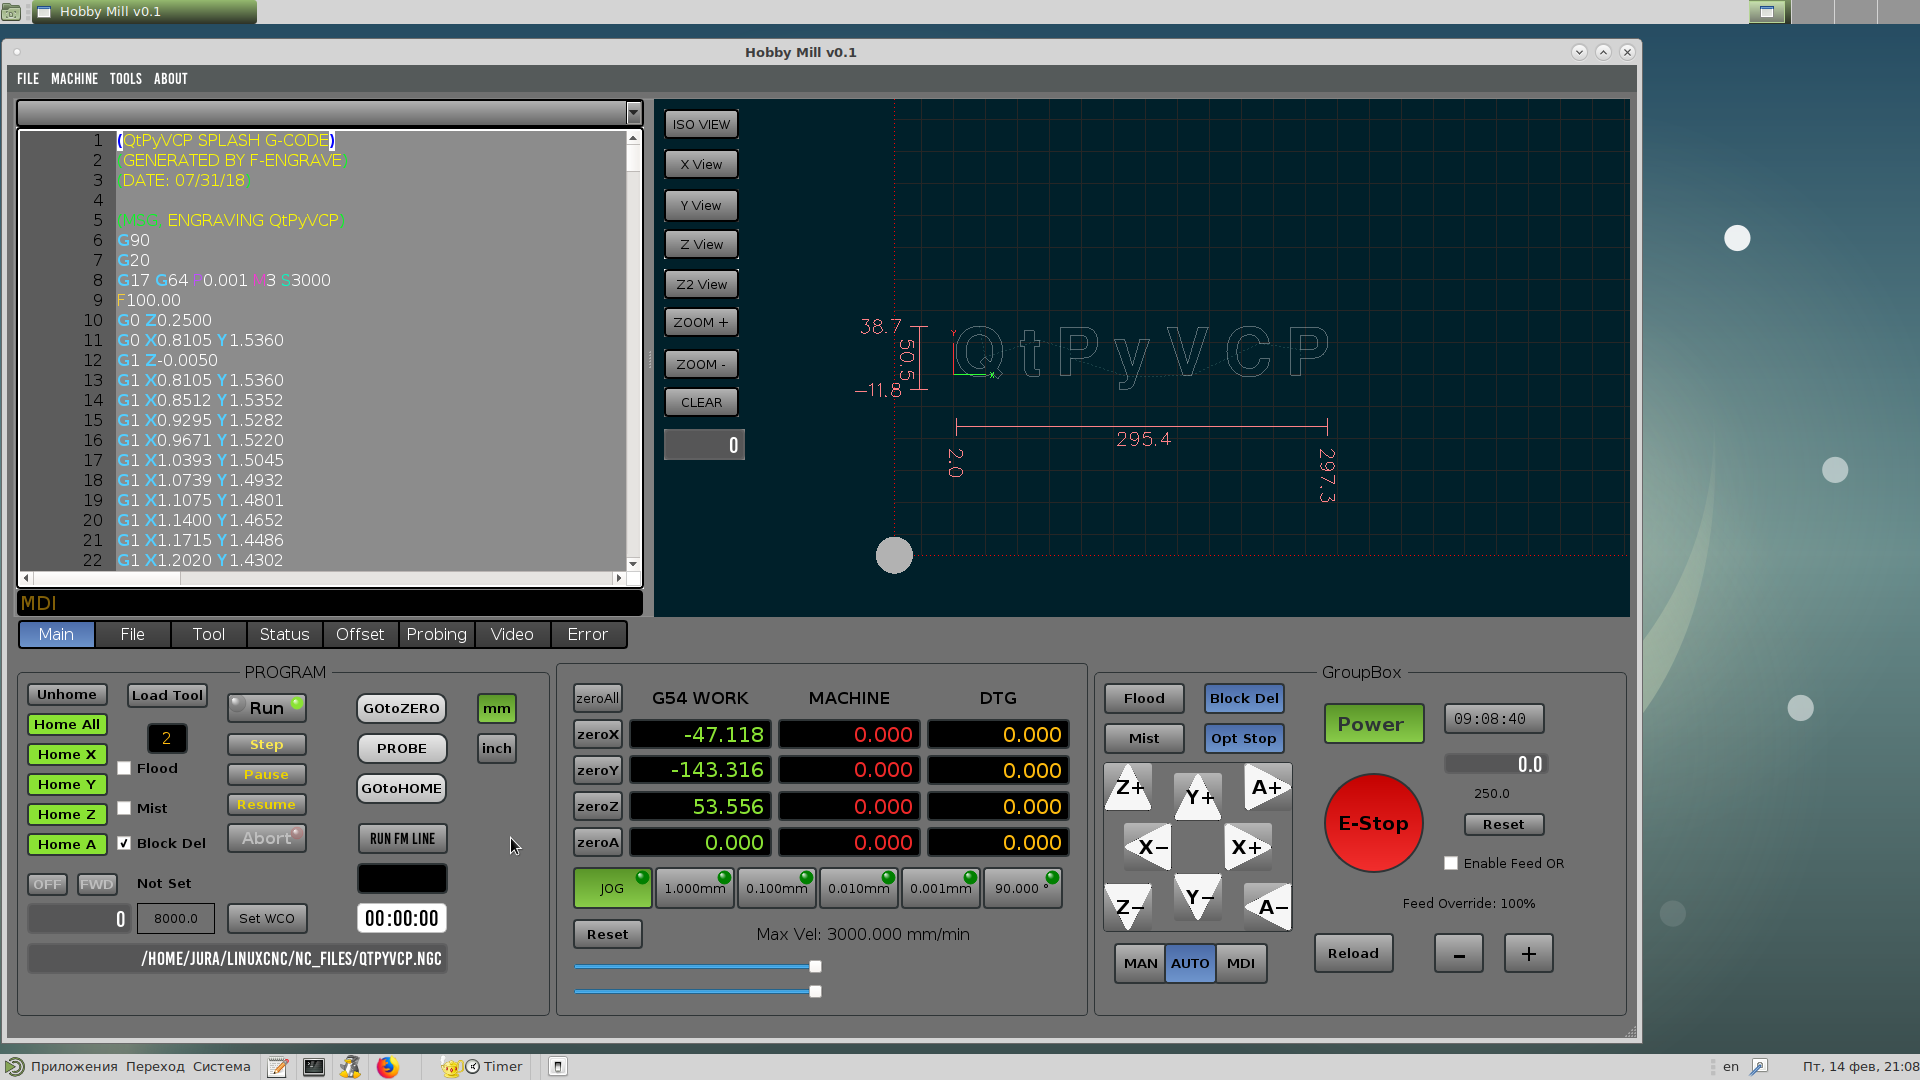Jog the Z axis up with Z+ arrow
This screenshot has width=1920, height=1080.
click(x=1129, y=787)
